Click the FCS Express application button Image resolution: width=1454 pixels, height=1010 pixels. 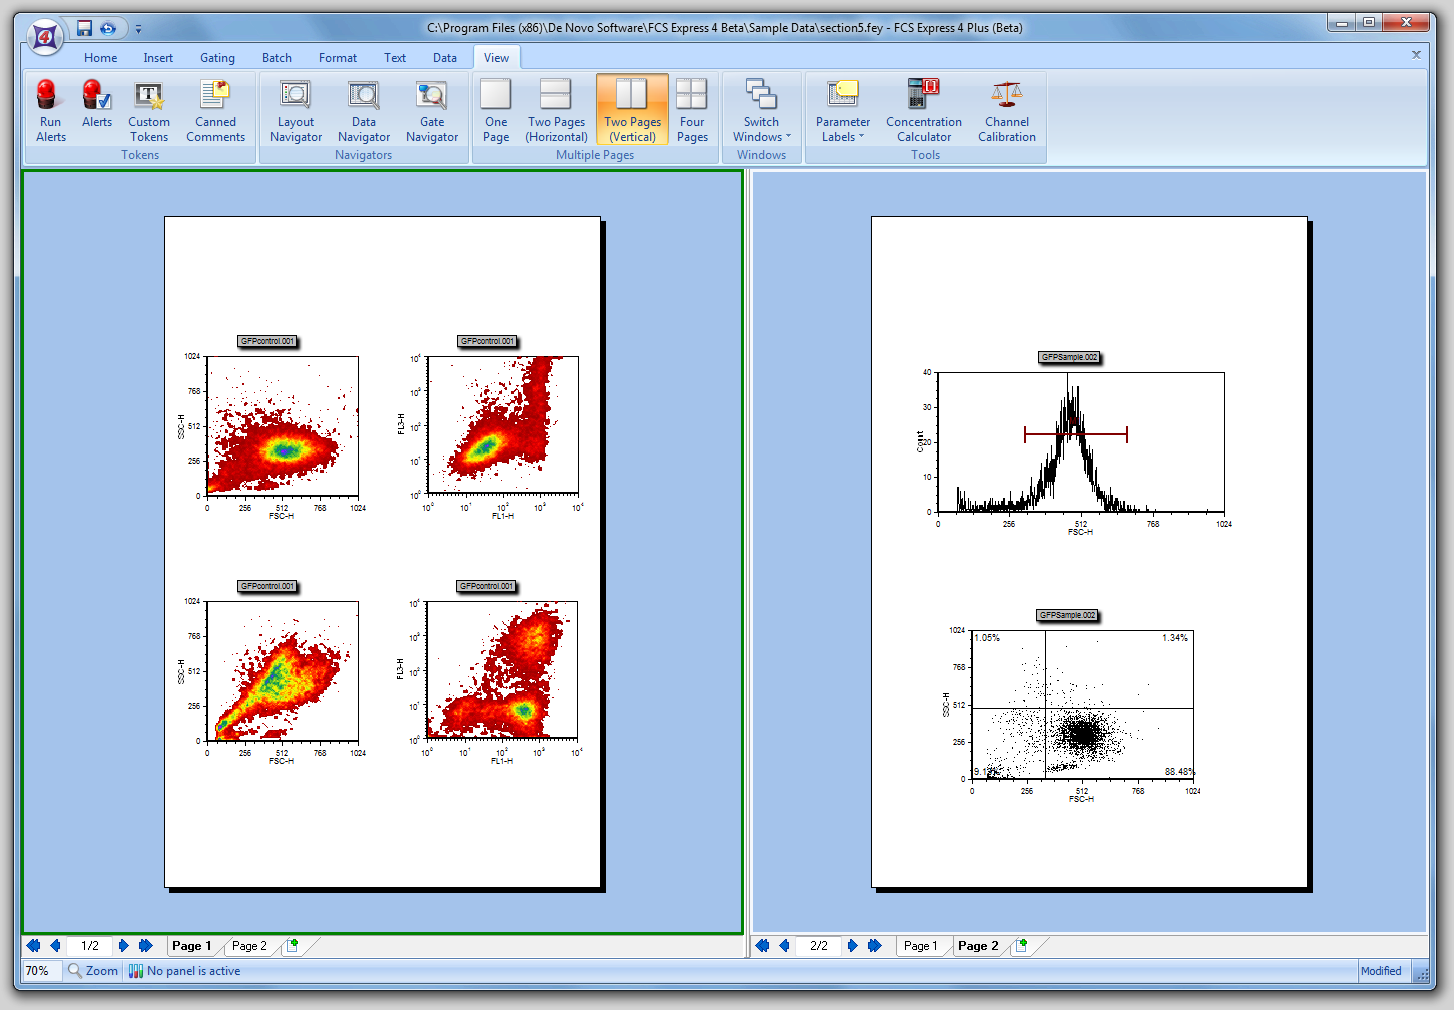click(44, 37)
